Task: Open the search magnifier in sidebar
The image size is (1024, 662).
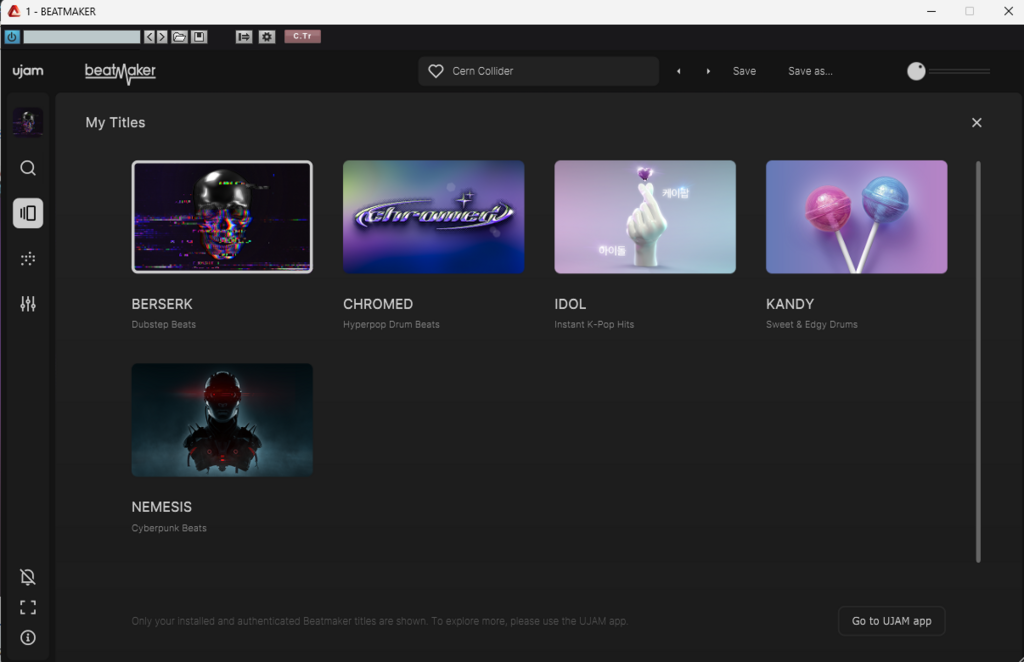Action: click(x=28, y=168)
